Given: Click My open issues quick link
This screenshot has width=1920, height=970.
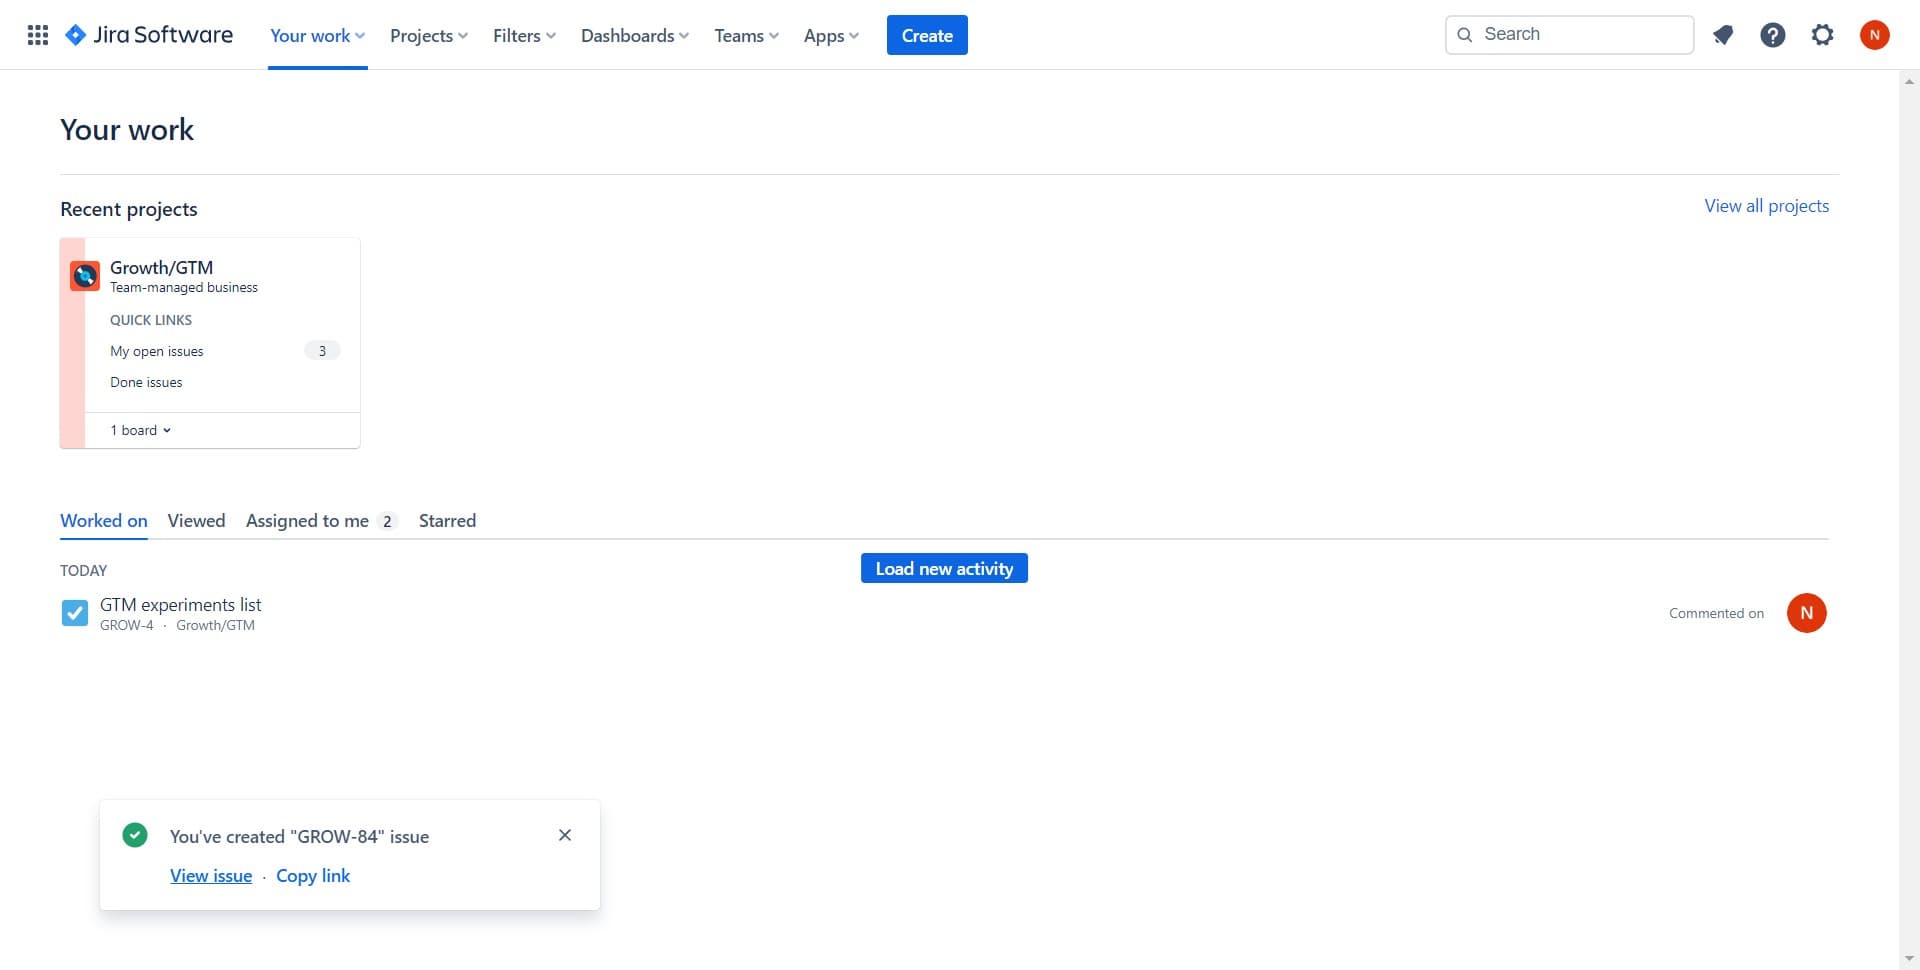Looking at the screenshot, I should (x=156, y=350).
